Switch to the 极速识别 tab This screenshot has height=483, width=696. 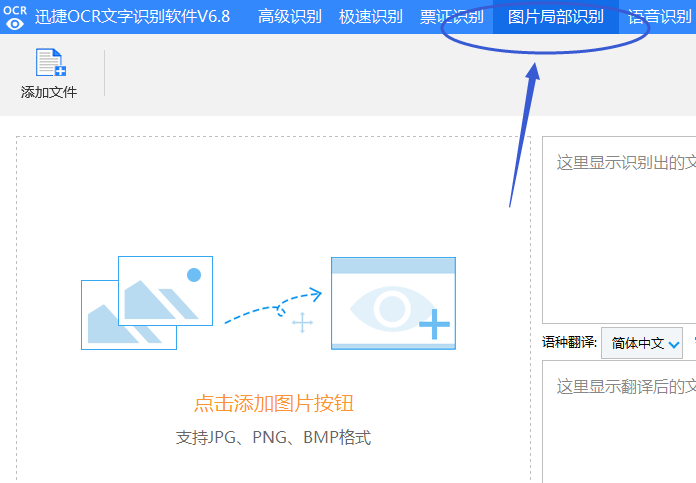tap(371, 17)
